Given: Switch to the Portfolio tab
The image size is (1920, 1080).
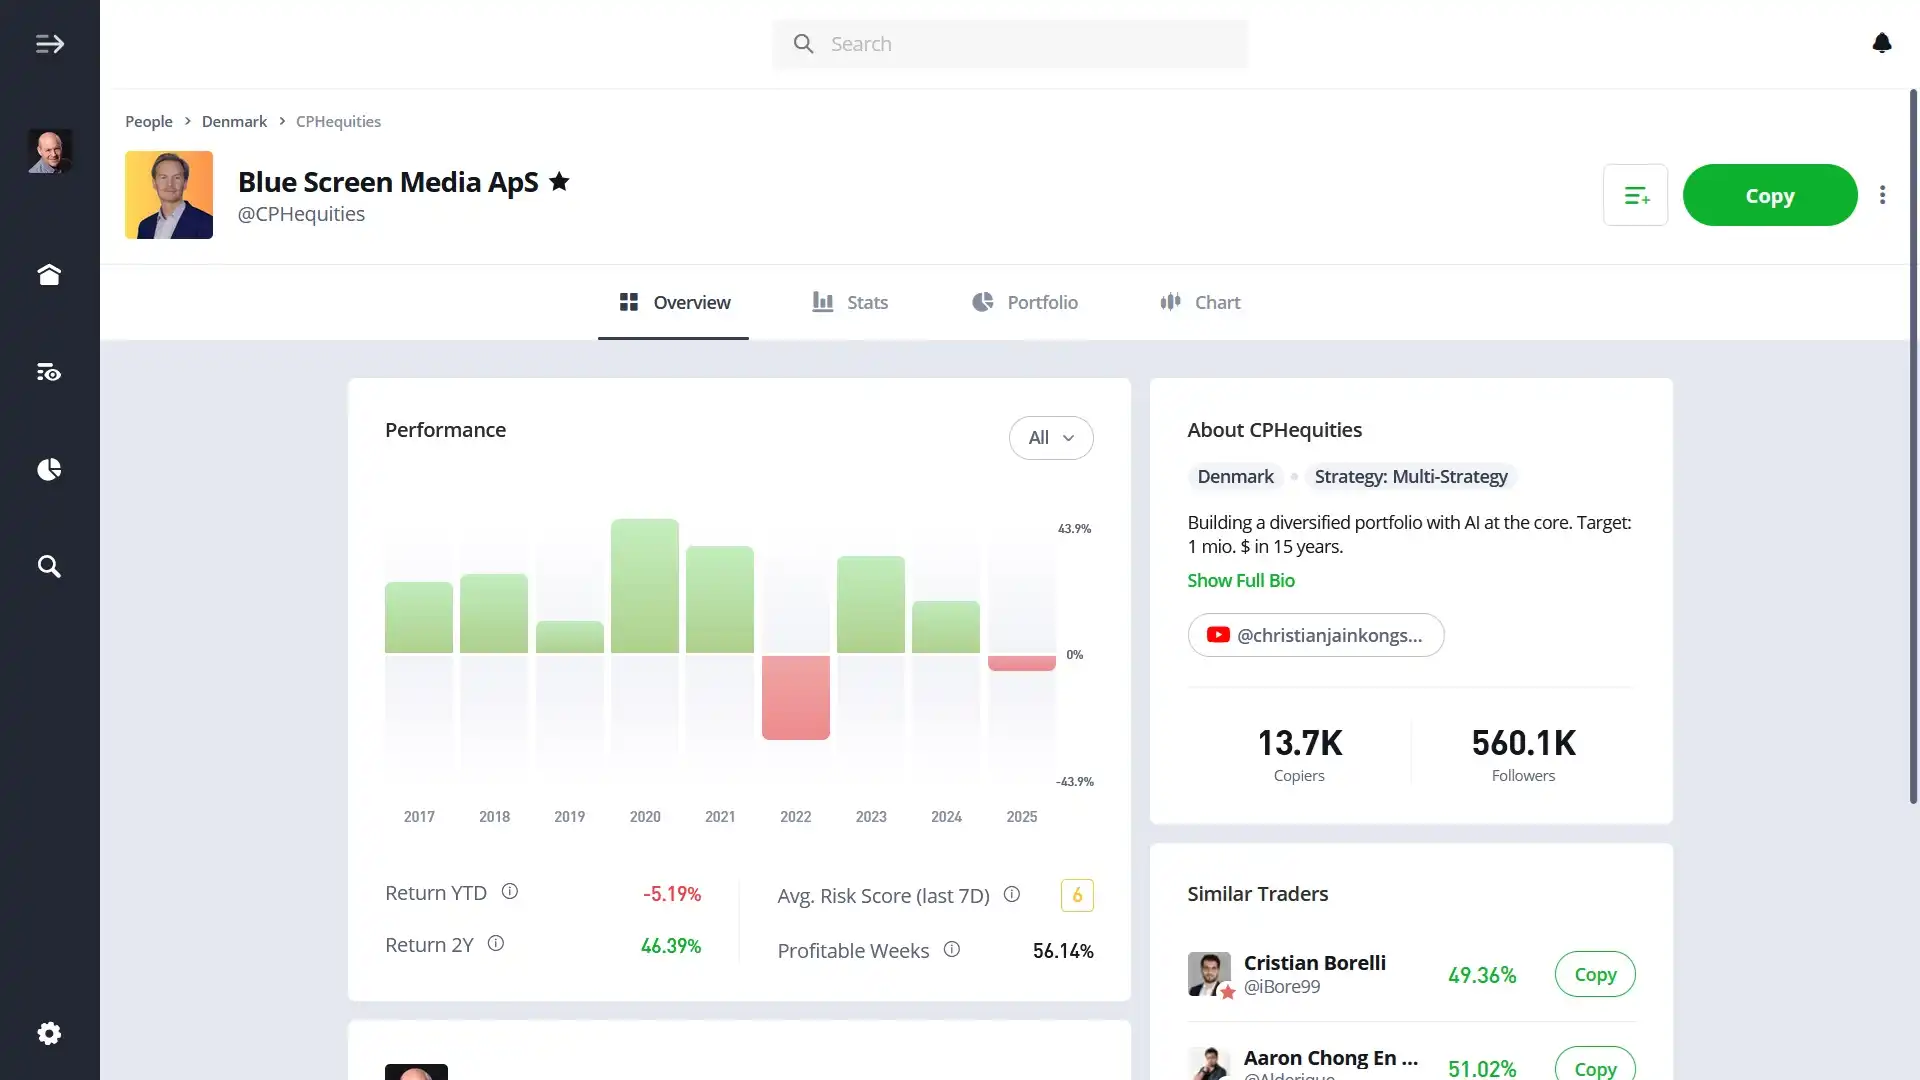Looking at the screenshot, I should point(1025,302).
